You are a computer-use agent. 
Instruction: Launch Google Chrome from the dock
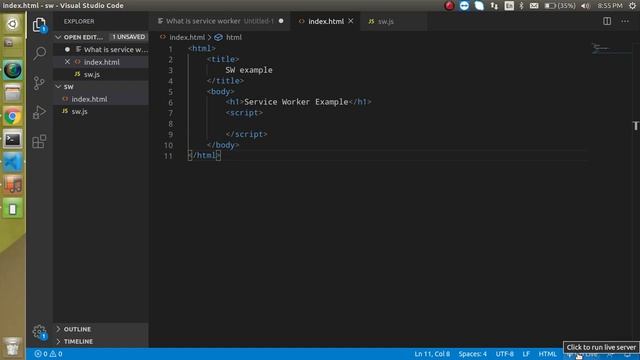12,116
